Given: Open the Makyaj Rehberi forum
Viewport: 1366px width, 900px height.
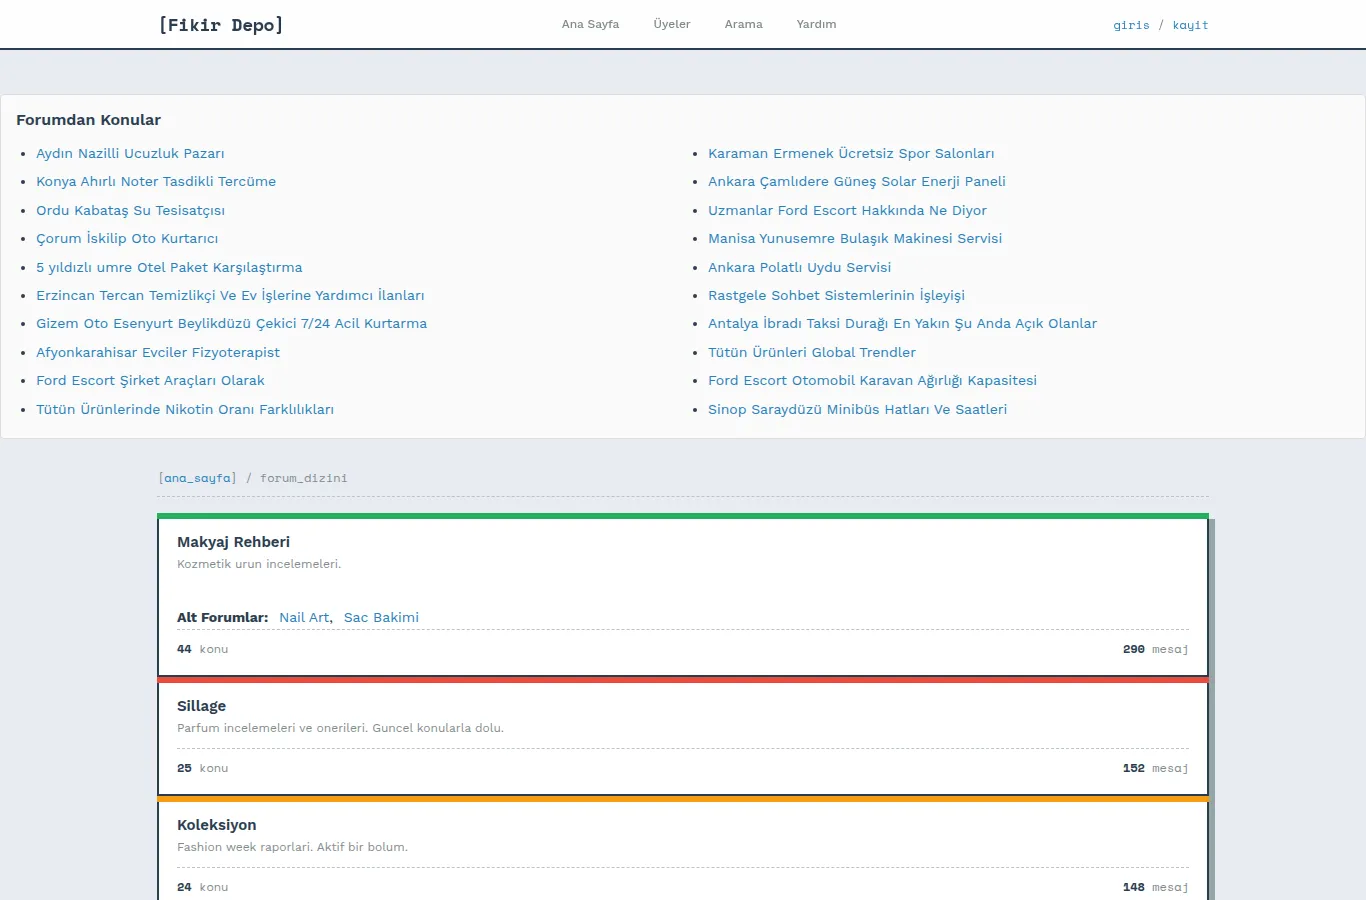Looking at the screenshot, I should 233,542.
